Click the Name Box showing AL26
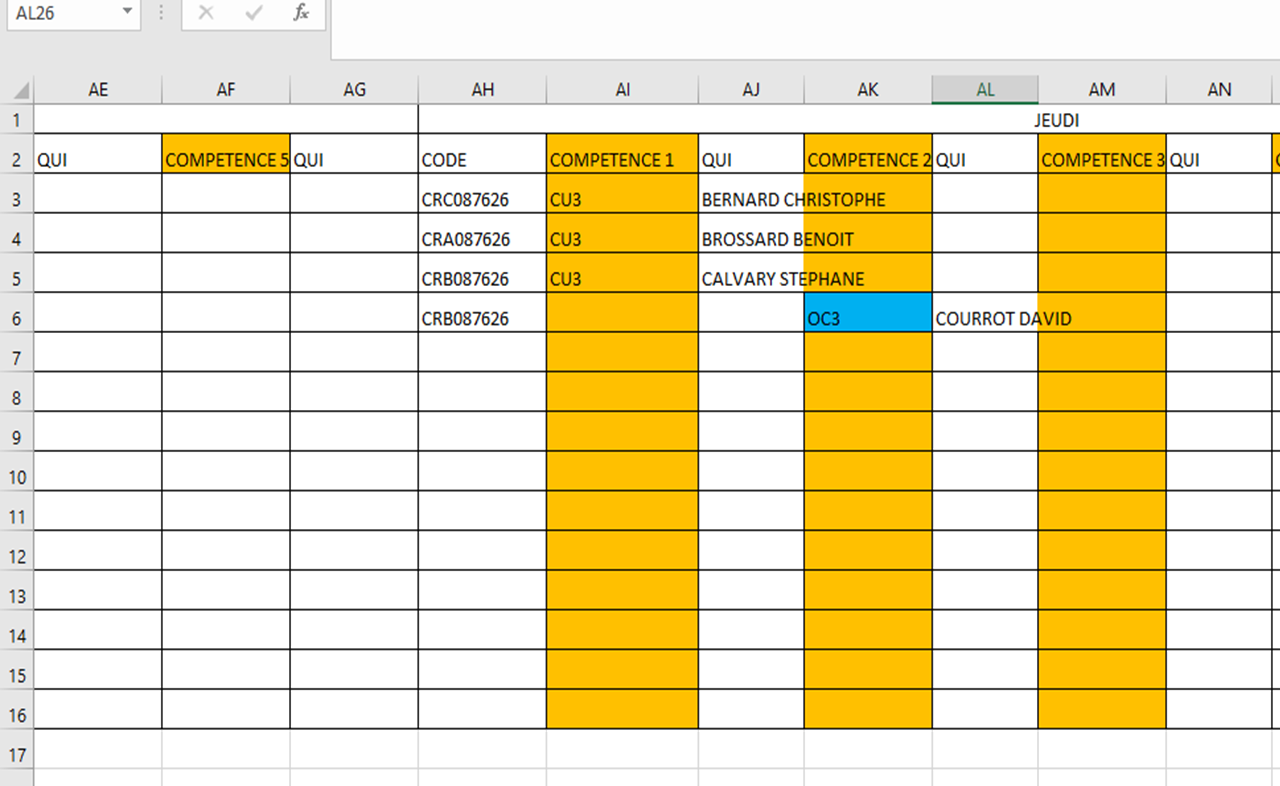 (60, 13)
